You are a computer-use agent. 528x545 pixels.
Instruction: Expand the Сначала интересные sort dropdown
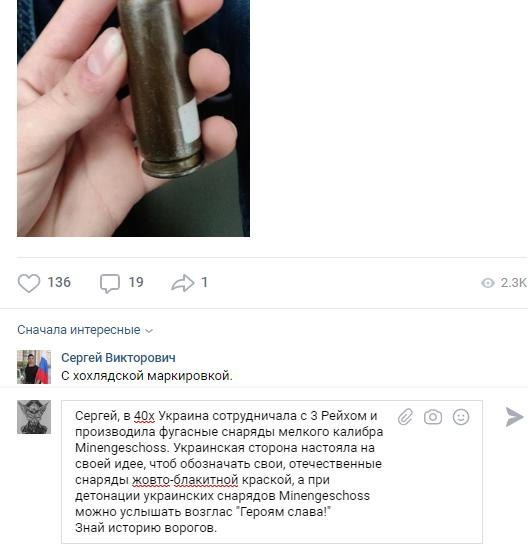coord(85,330)
